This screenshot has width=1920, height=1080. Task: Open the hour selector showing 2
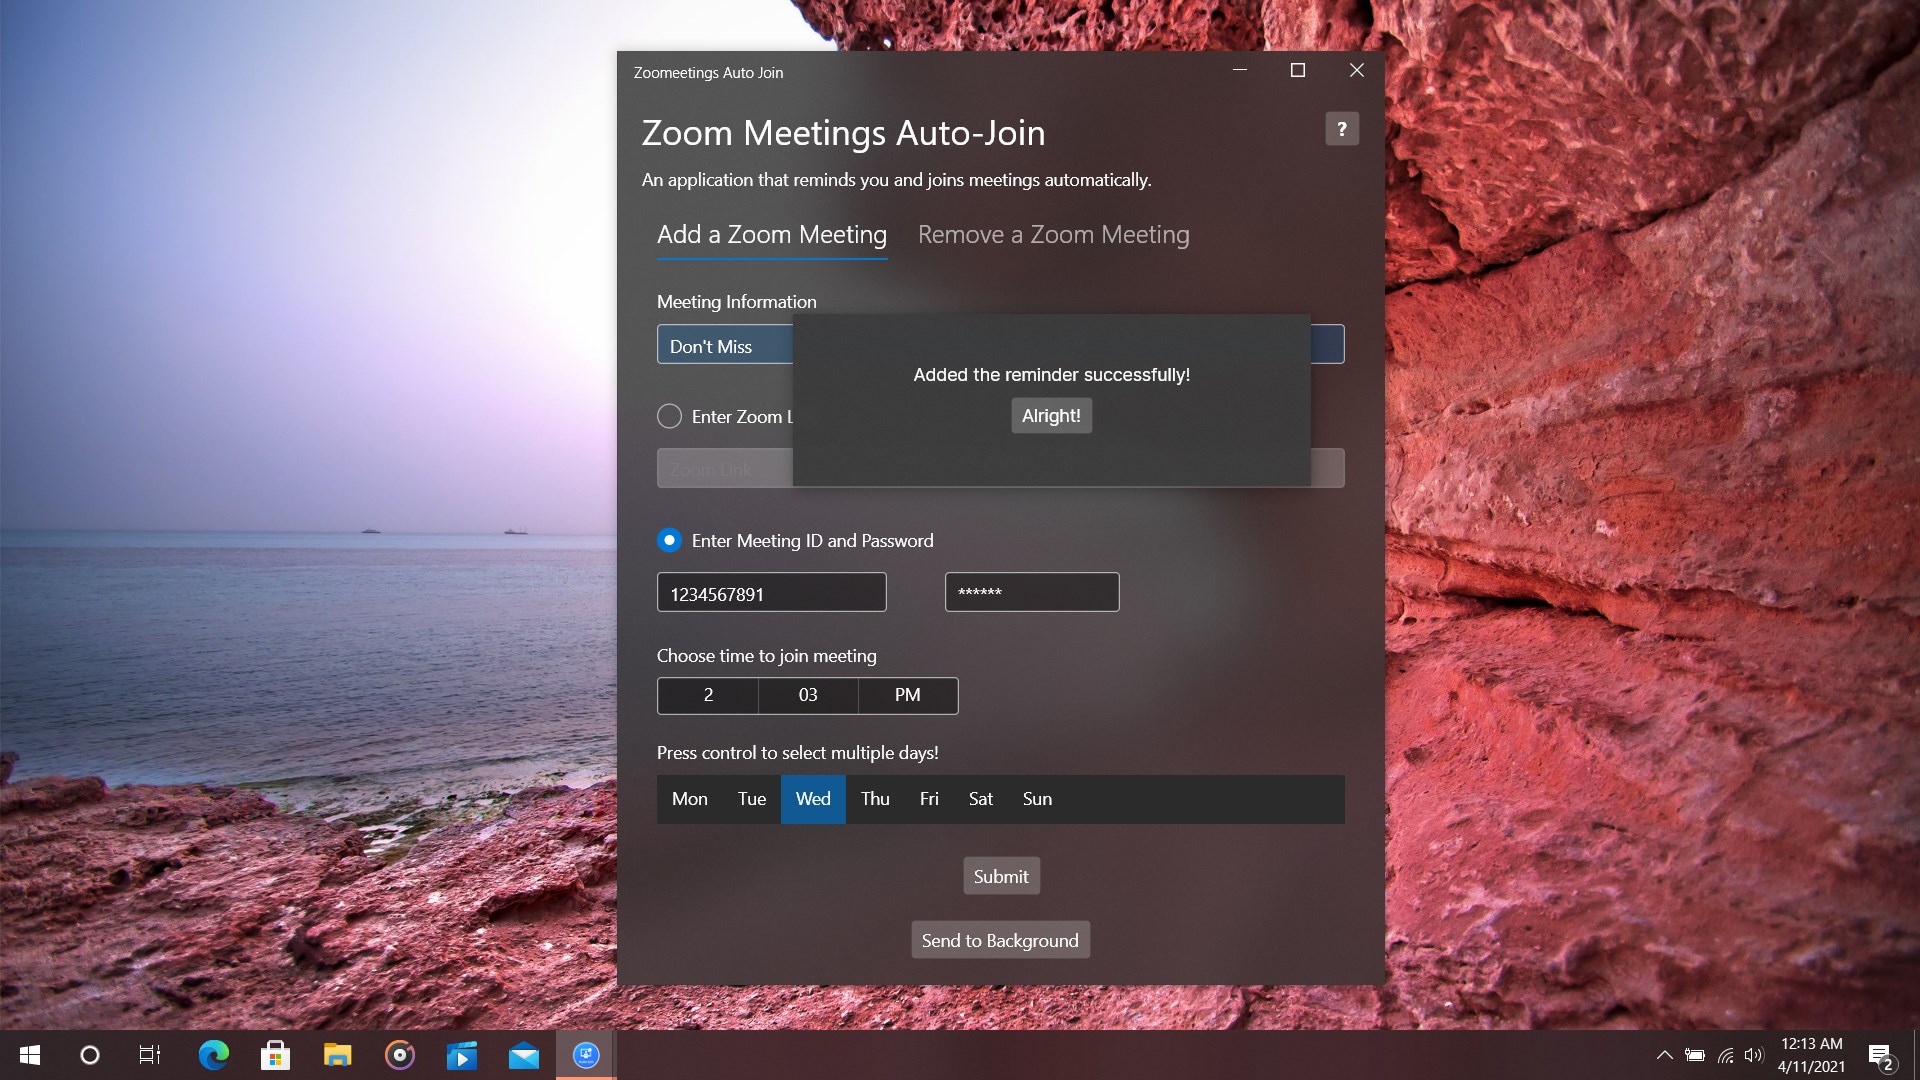(x=707, y=695)
